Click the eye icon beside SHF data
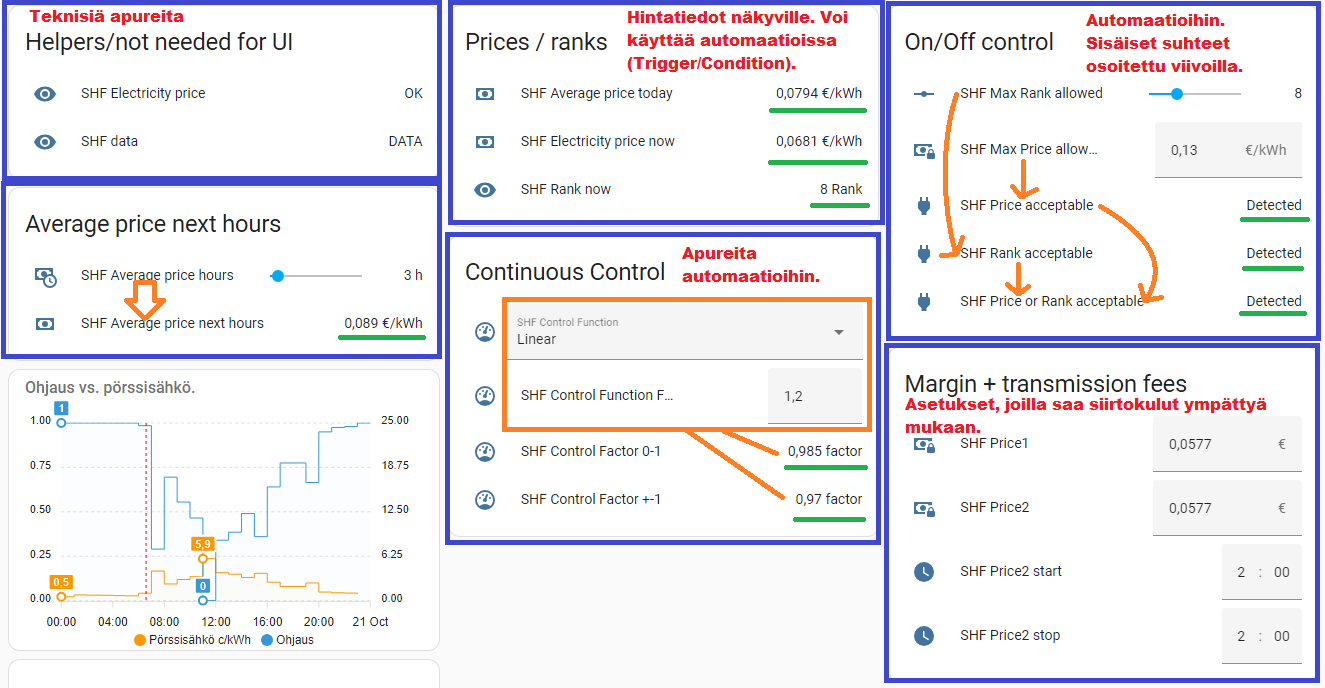1325x688 pixels. 45,142
